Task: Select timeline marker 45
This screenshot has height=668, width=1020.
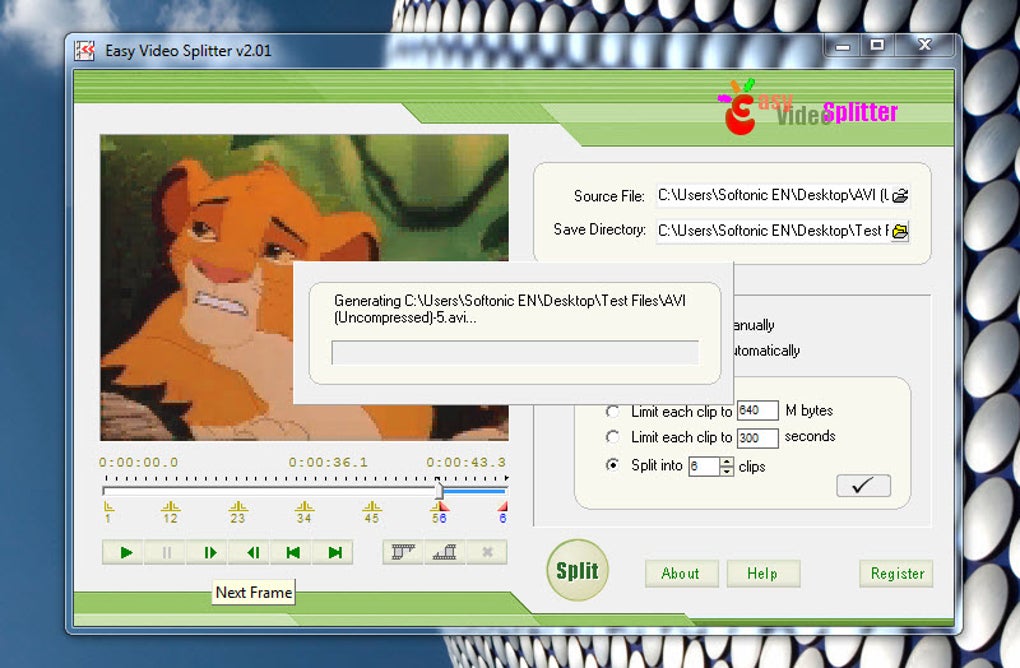Action: 371,512
